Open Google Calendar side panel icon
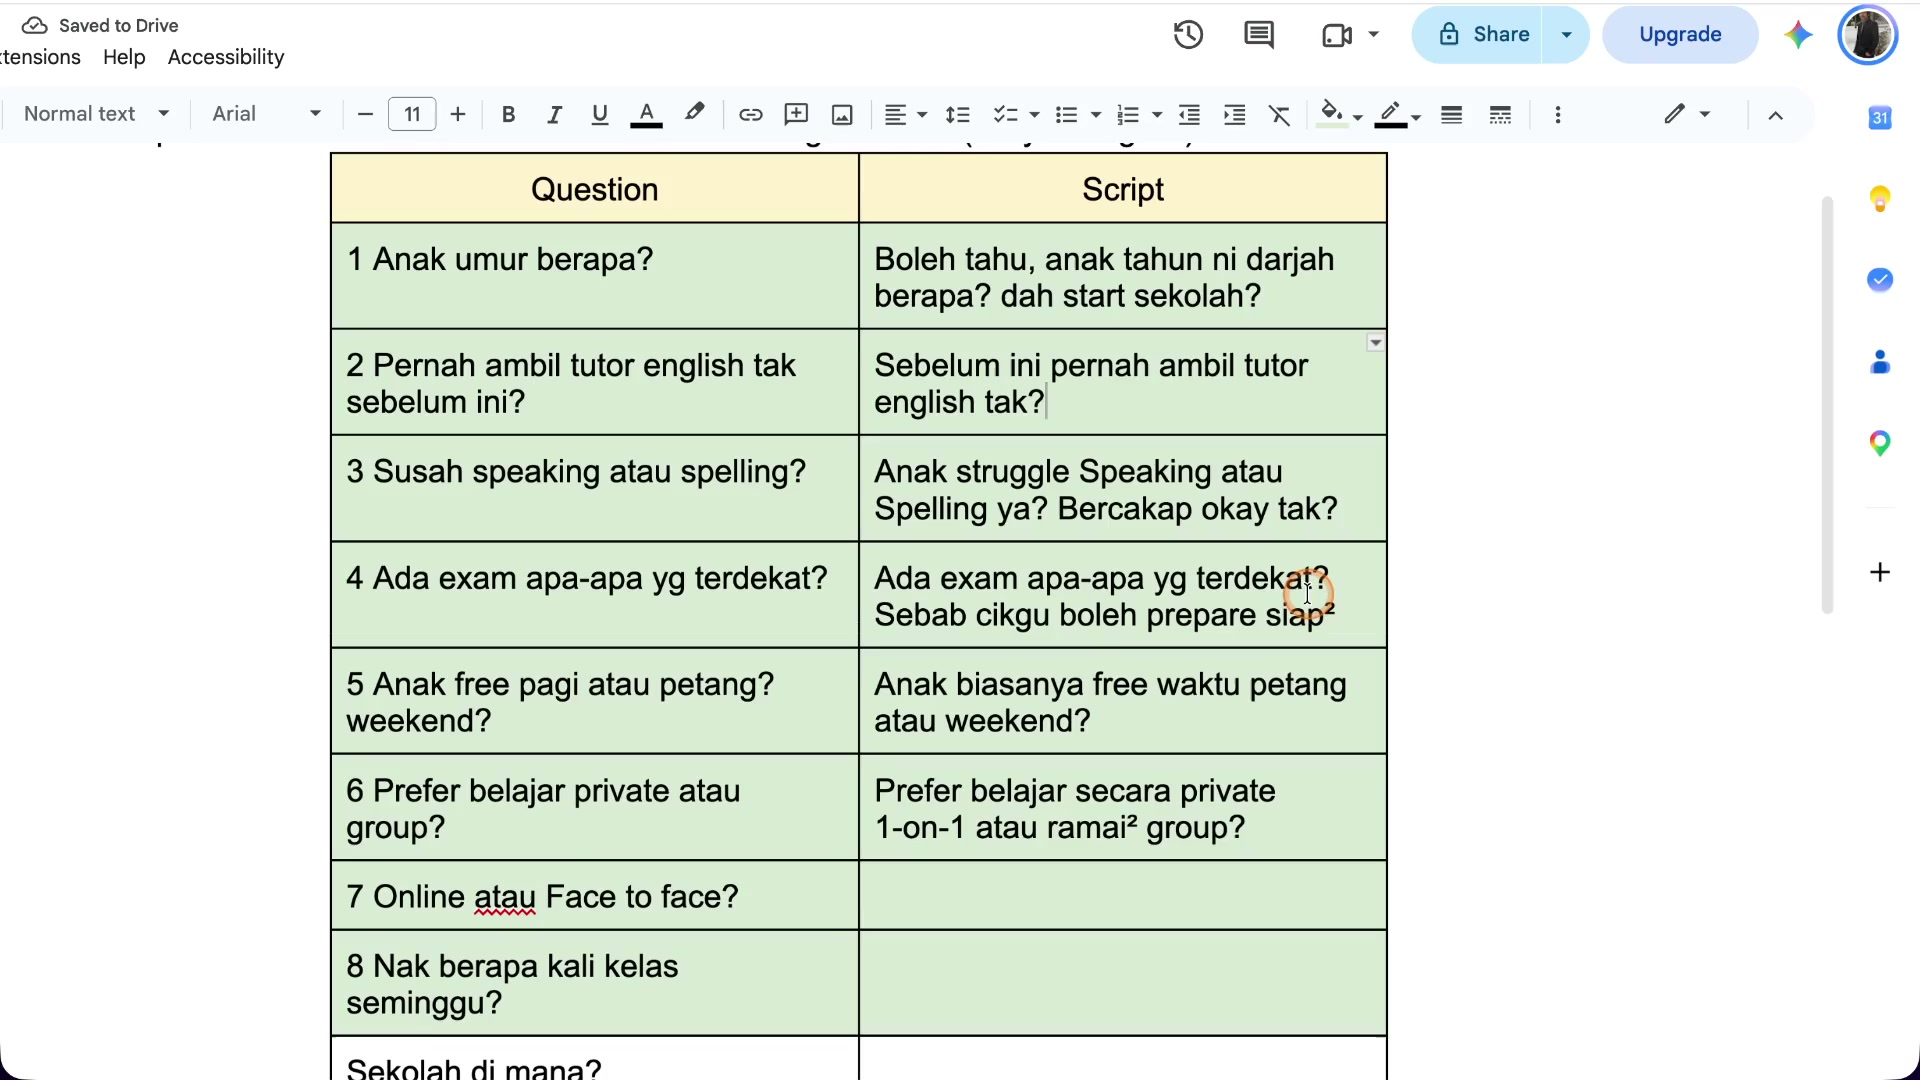Viewport: 1920px width, 1080px height. pos(1880,118)
